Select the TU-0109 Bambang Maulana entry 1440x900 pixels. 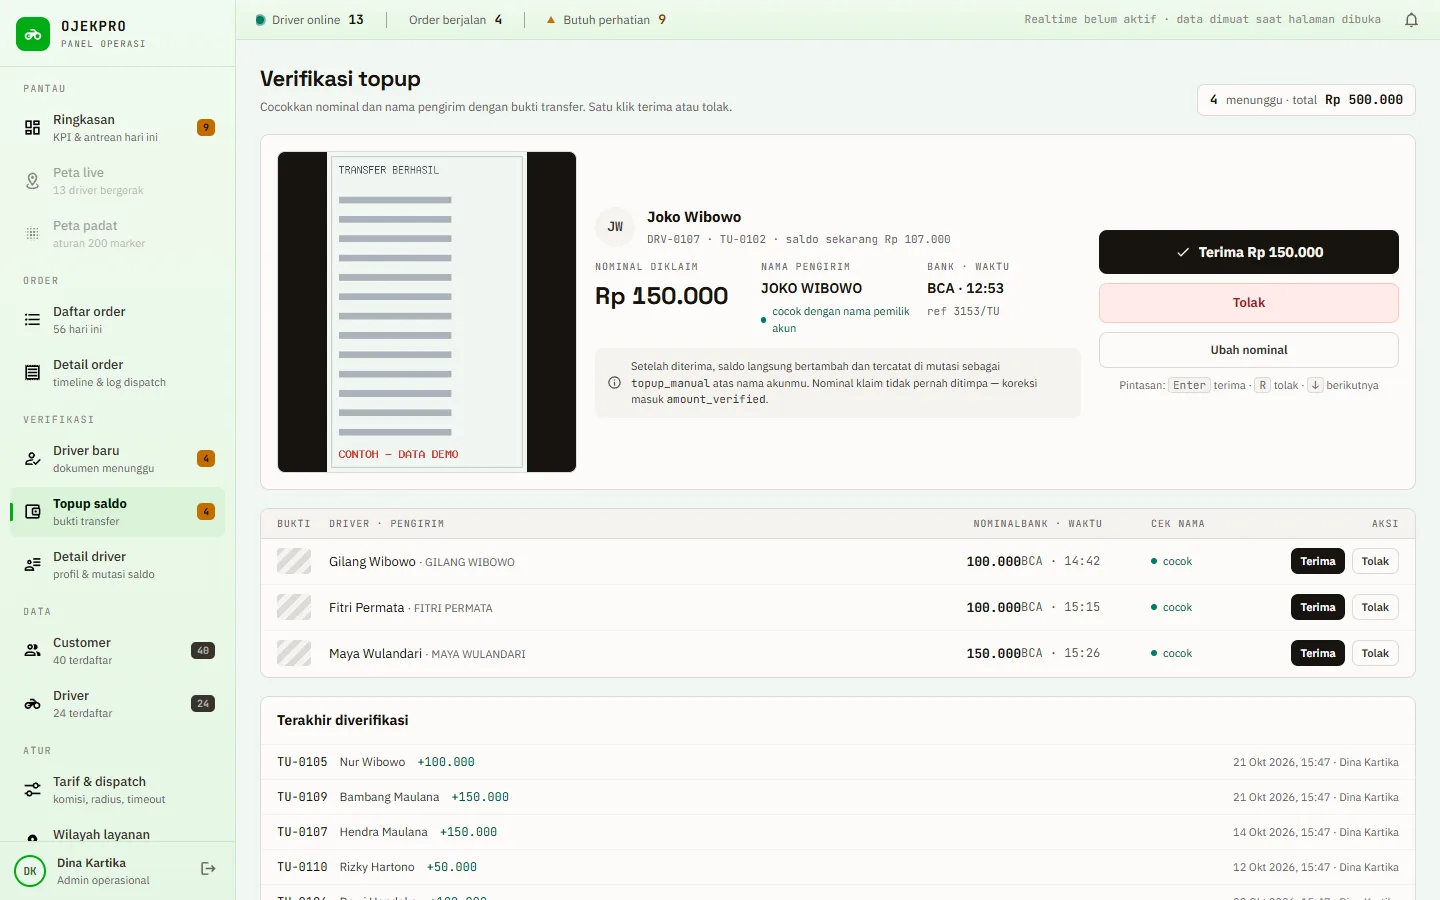point(838,797)
